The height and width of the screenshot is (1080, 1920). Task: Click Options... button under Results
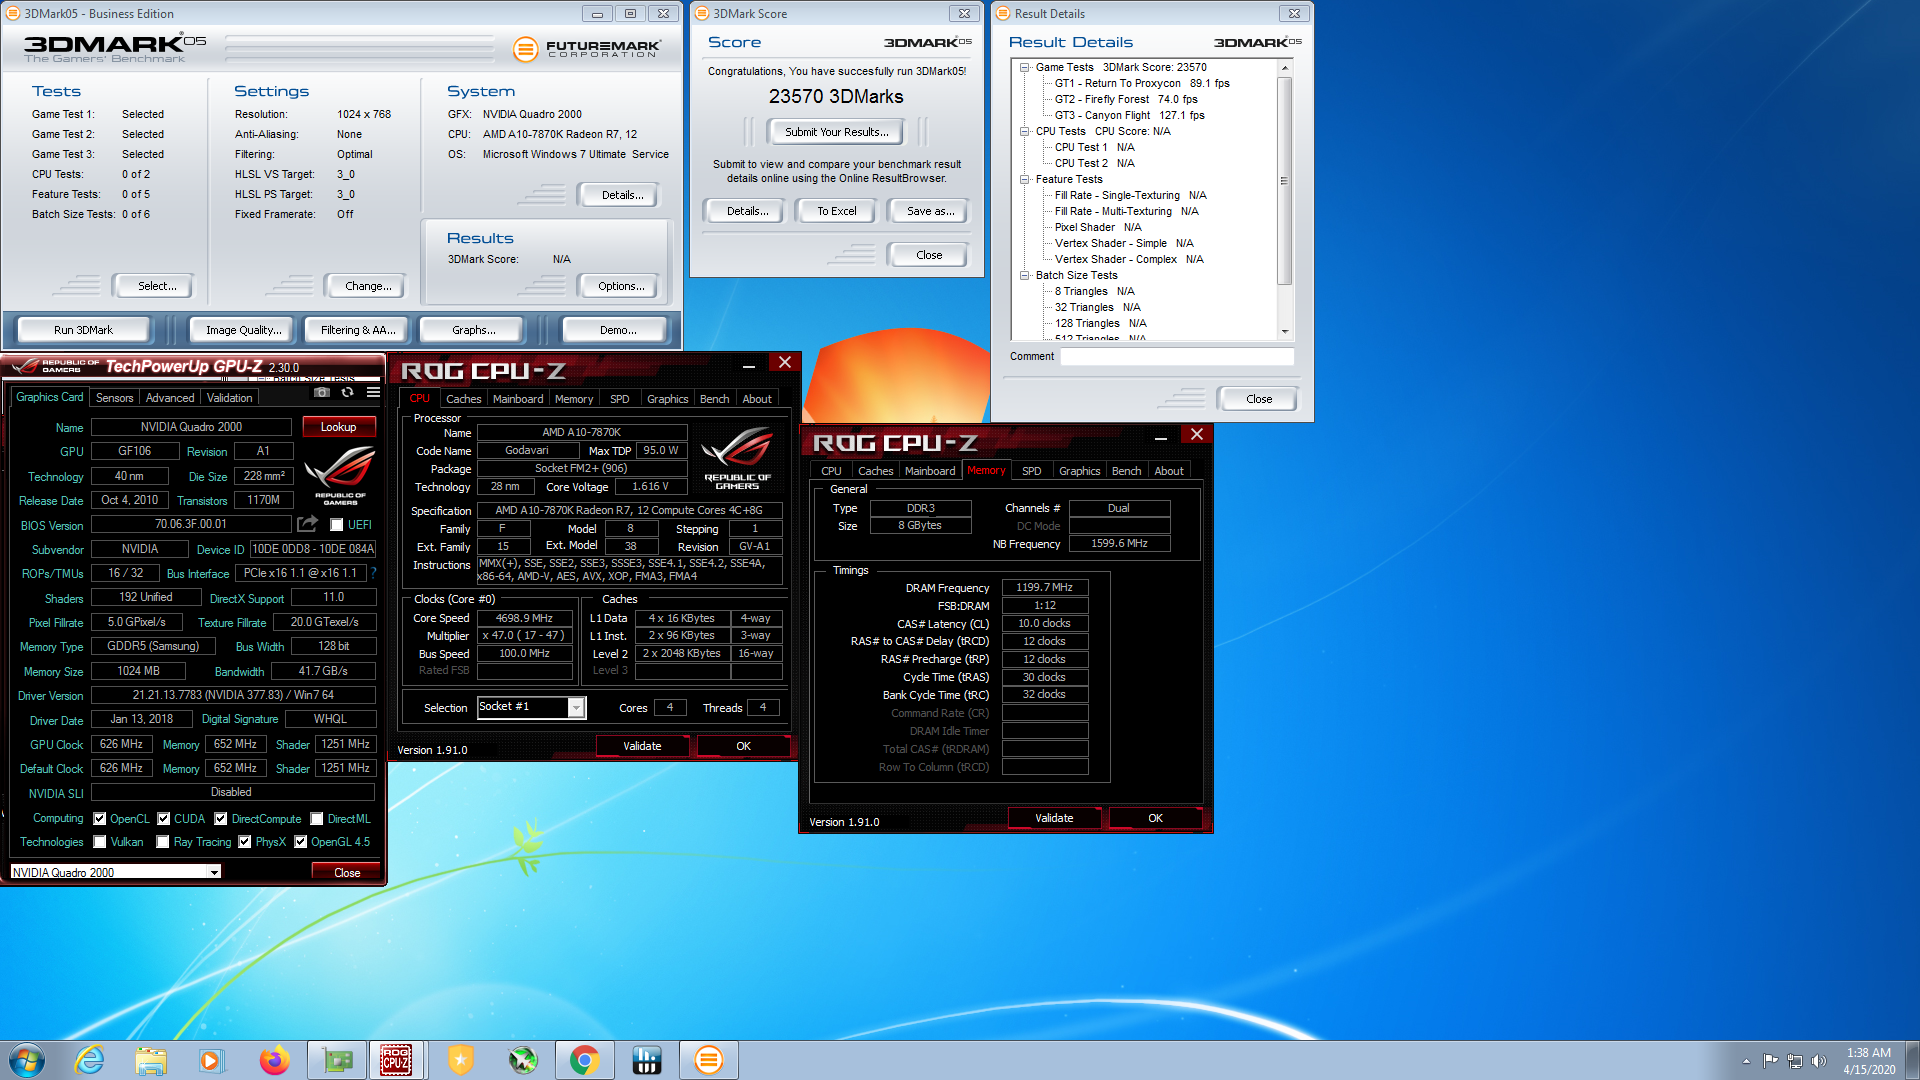620,286
